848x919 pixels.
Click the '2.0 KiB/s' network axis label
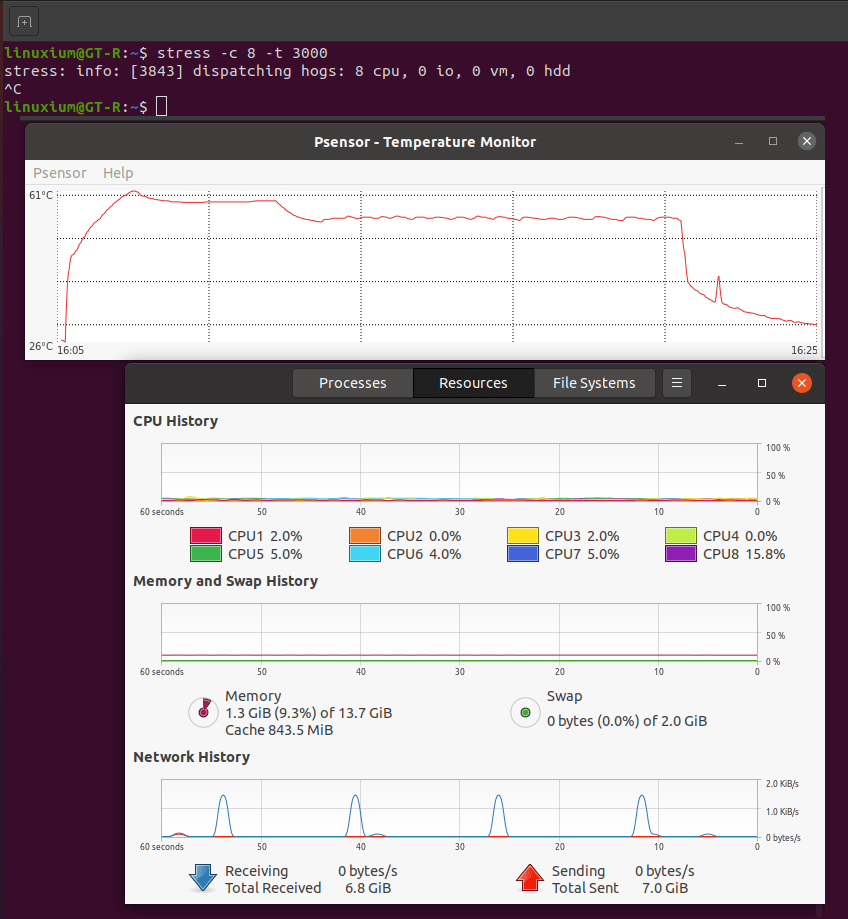[782, 784]
